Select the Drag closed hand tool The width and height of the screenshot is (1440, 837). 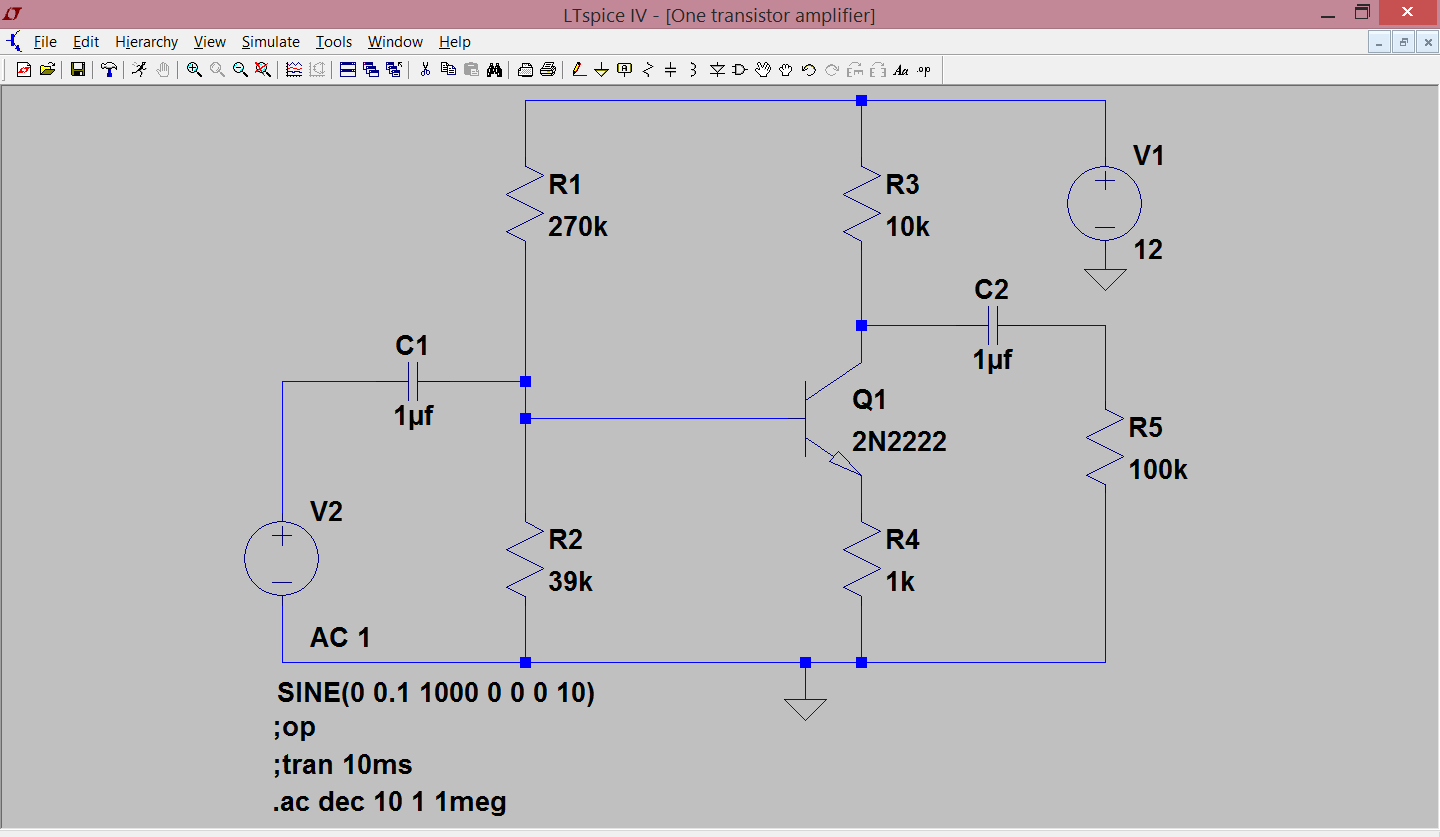(x=786, y=70)
